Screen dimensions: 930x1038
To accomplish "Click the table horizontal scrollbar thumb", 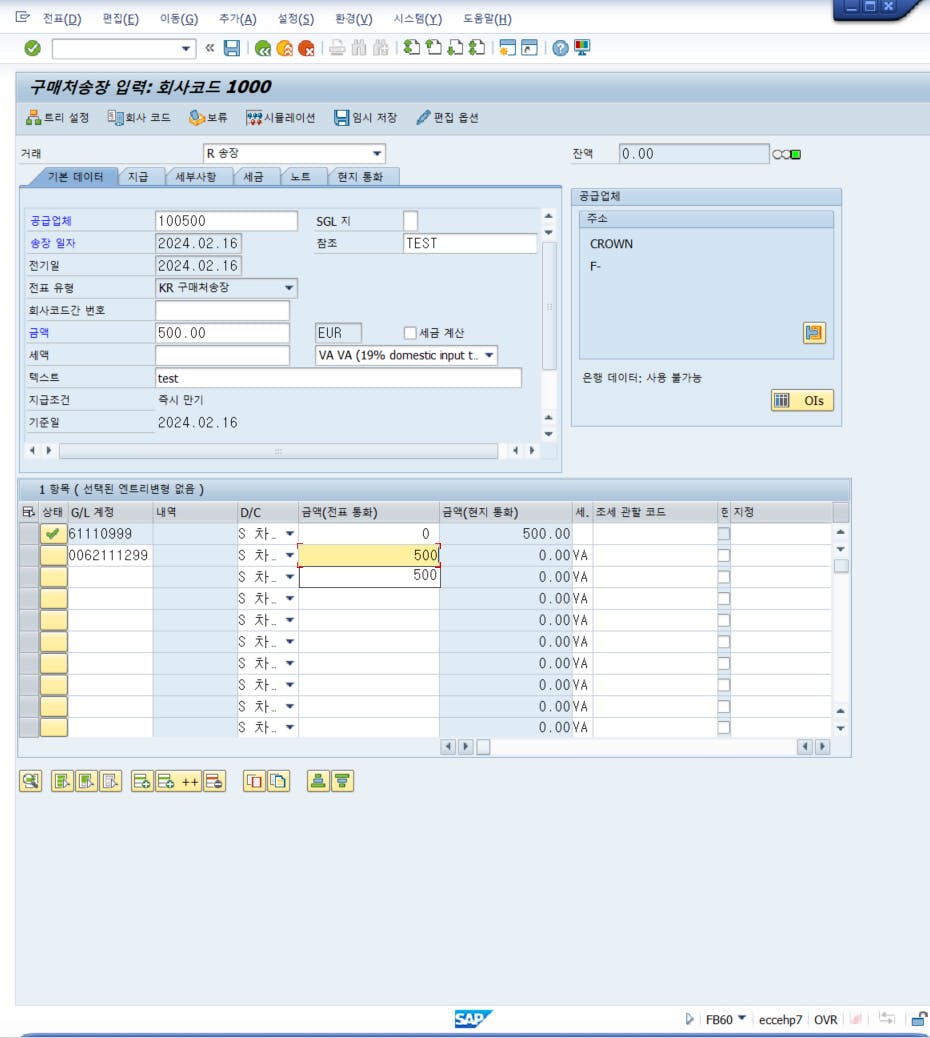I will click(484, 747).
